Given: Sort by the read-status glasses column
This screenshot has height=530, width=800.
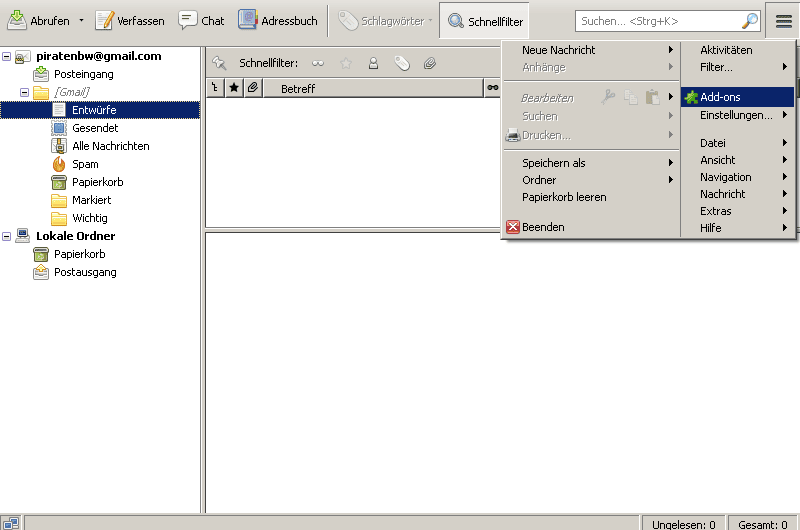Looking at the screenshot, I should tap(492, 88).
